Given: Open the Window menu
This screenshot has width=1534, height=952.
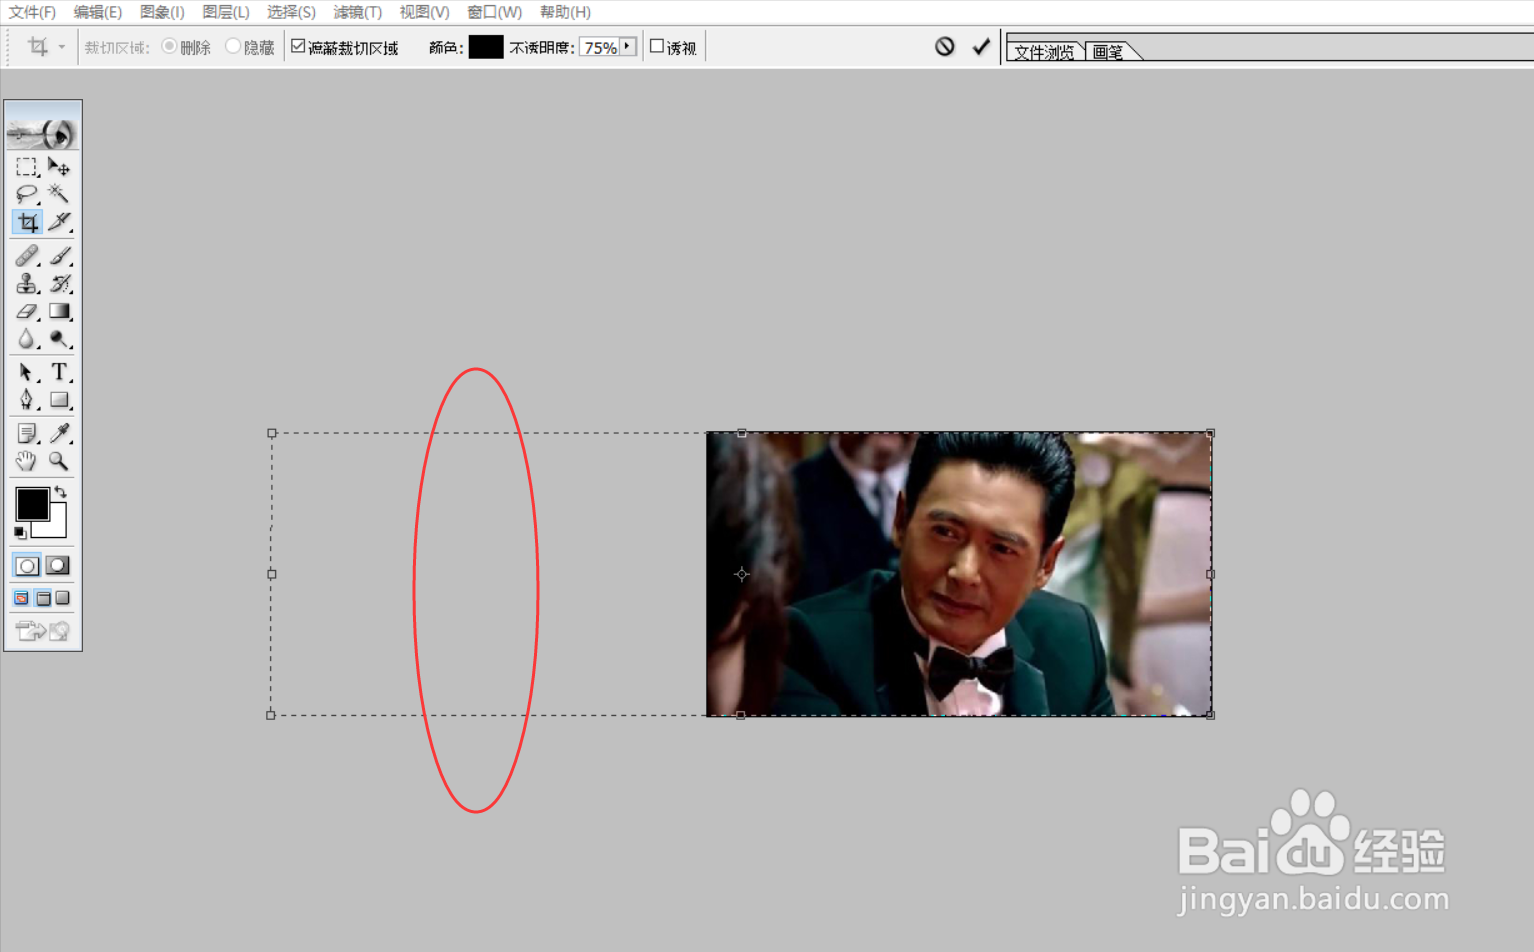Looking at the screenshot, I should (x=495, y=12).
